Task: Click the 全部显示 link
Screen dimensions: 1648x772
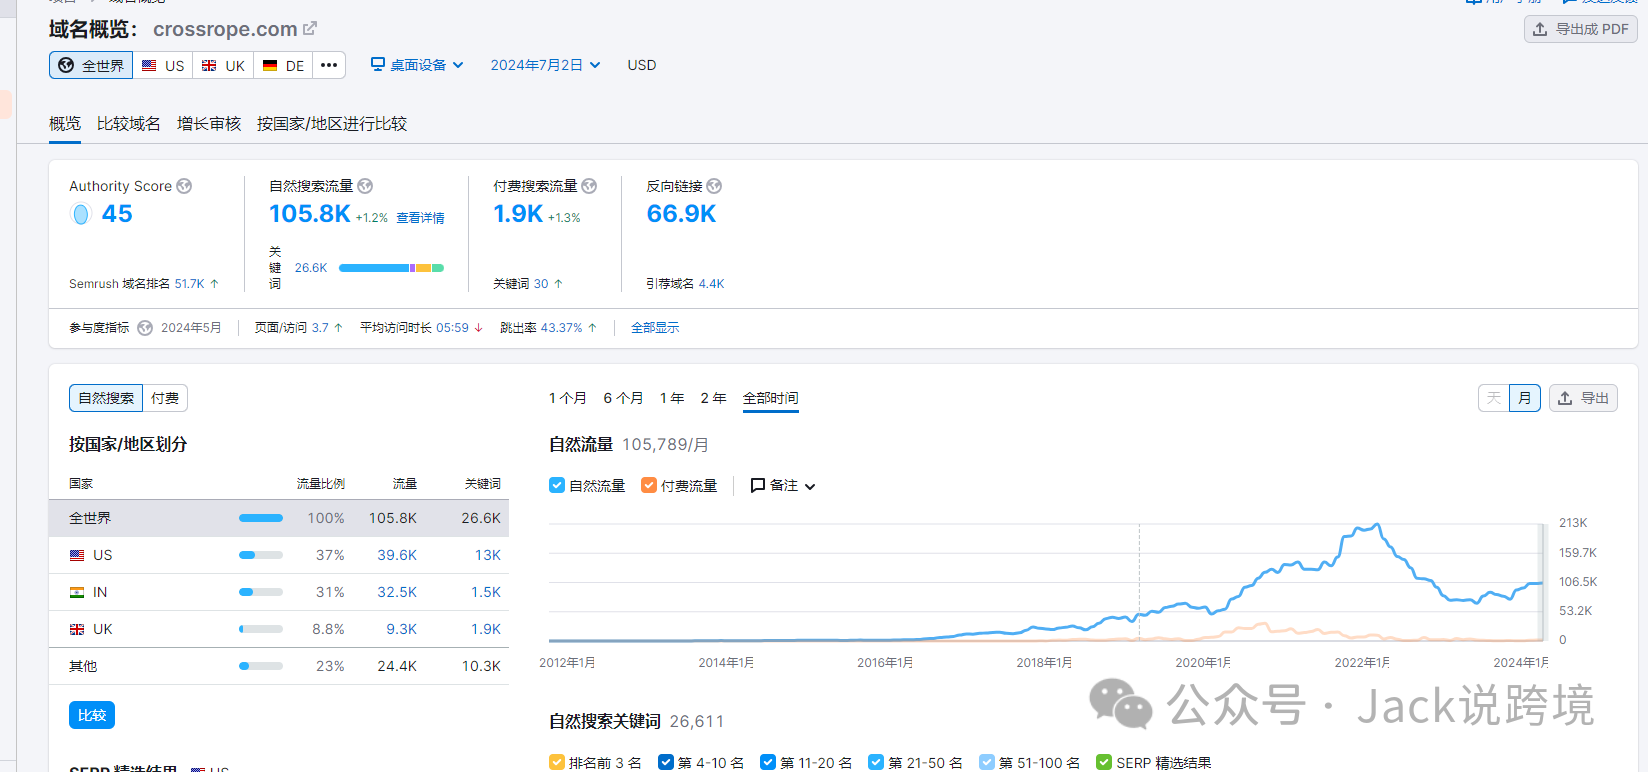Action: [655, 328]
